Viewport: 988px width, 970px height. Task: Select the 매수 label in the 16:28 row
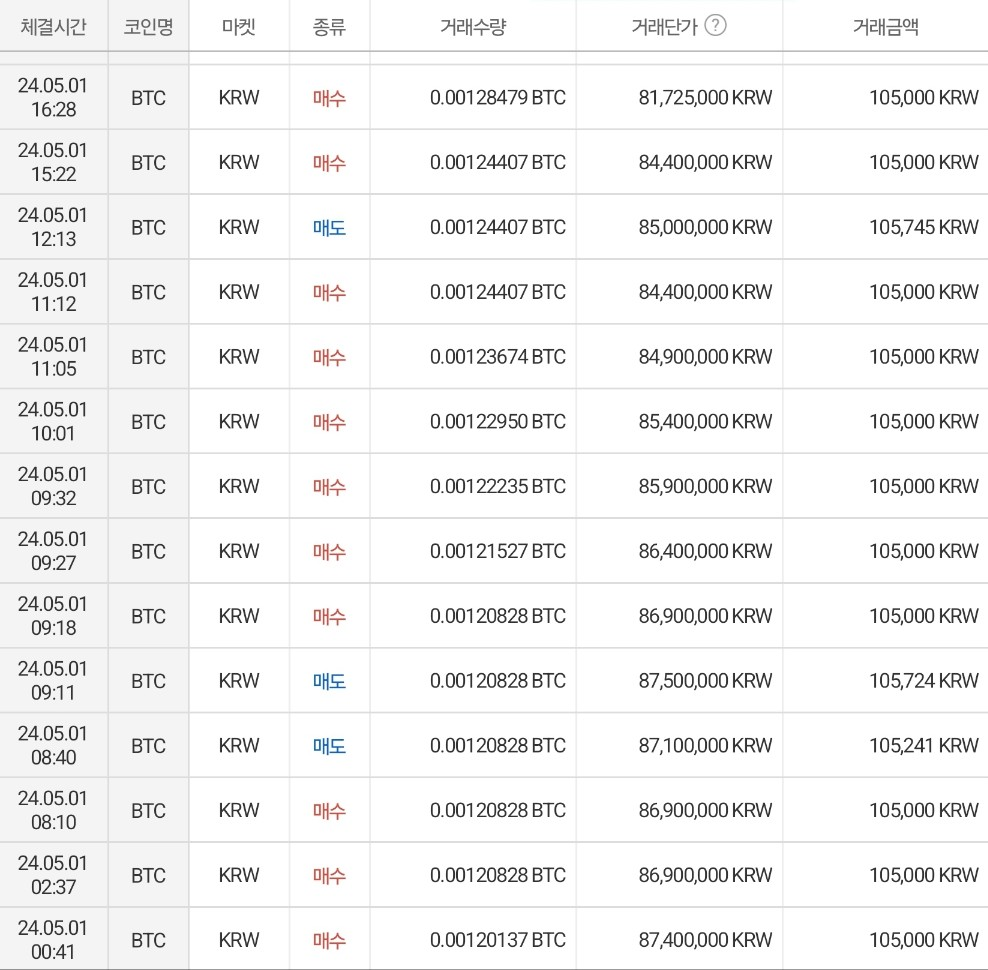(x=330, y=98)
